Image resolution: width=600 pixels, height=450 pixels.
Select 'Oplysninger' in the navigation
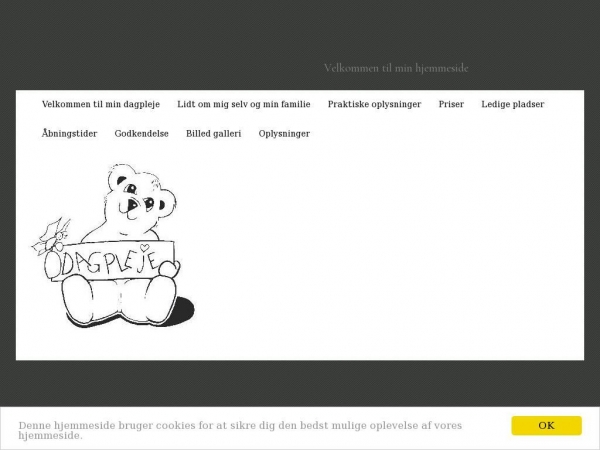pos(284,133)
